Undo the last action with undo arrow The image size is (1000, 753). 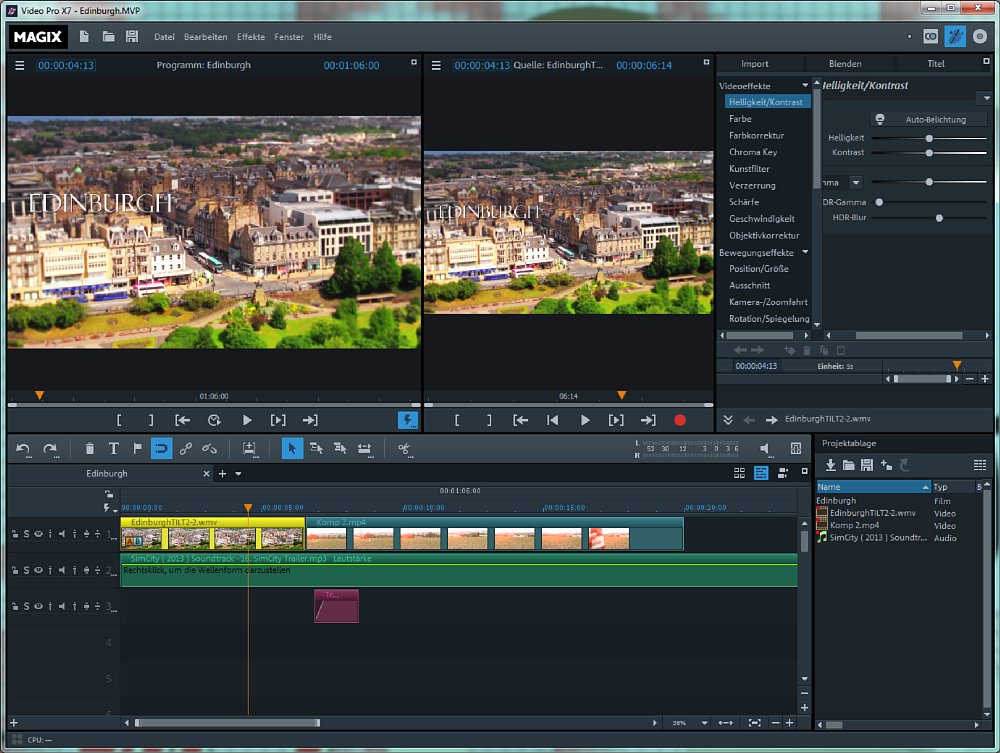tap(23, 449)
